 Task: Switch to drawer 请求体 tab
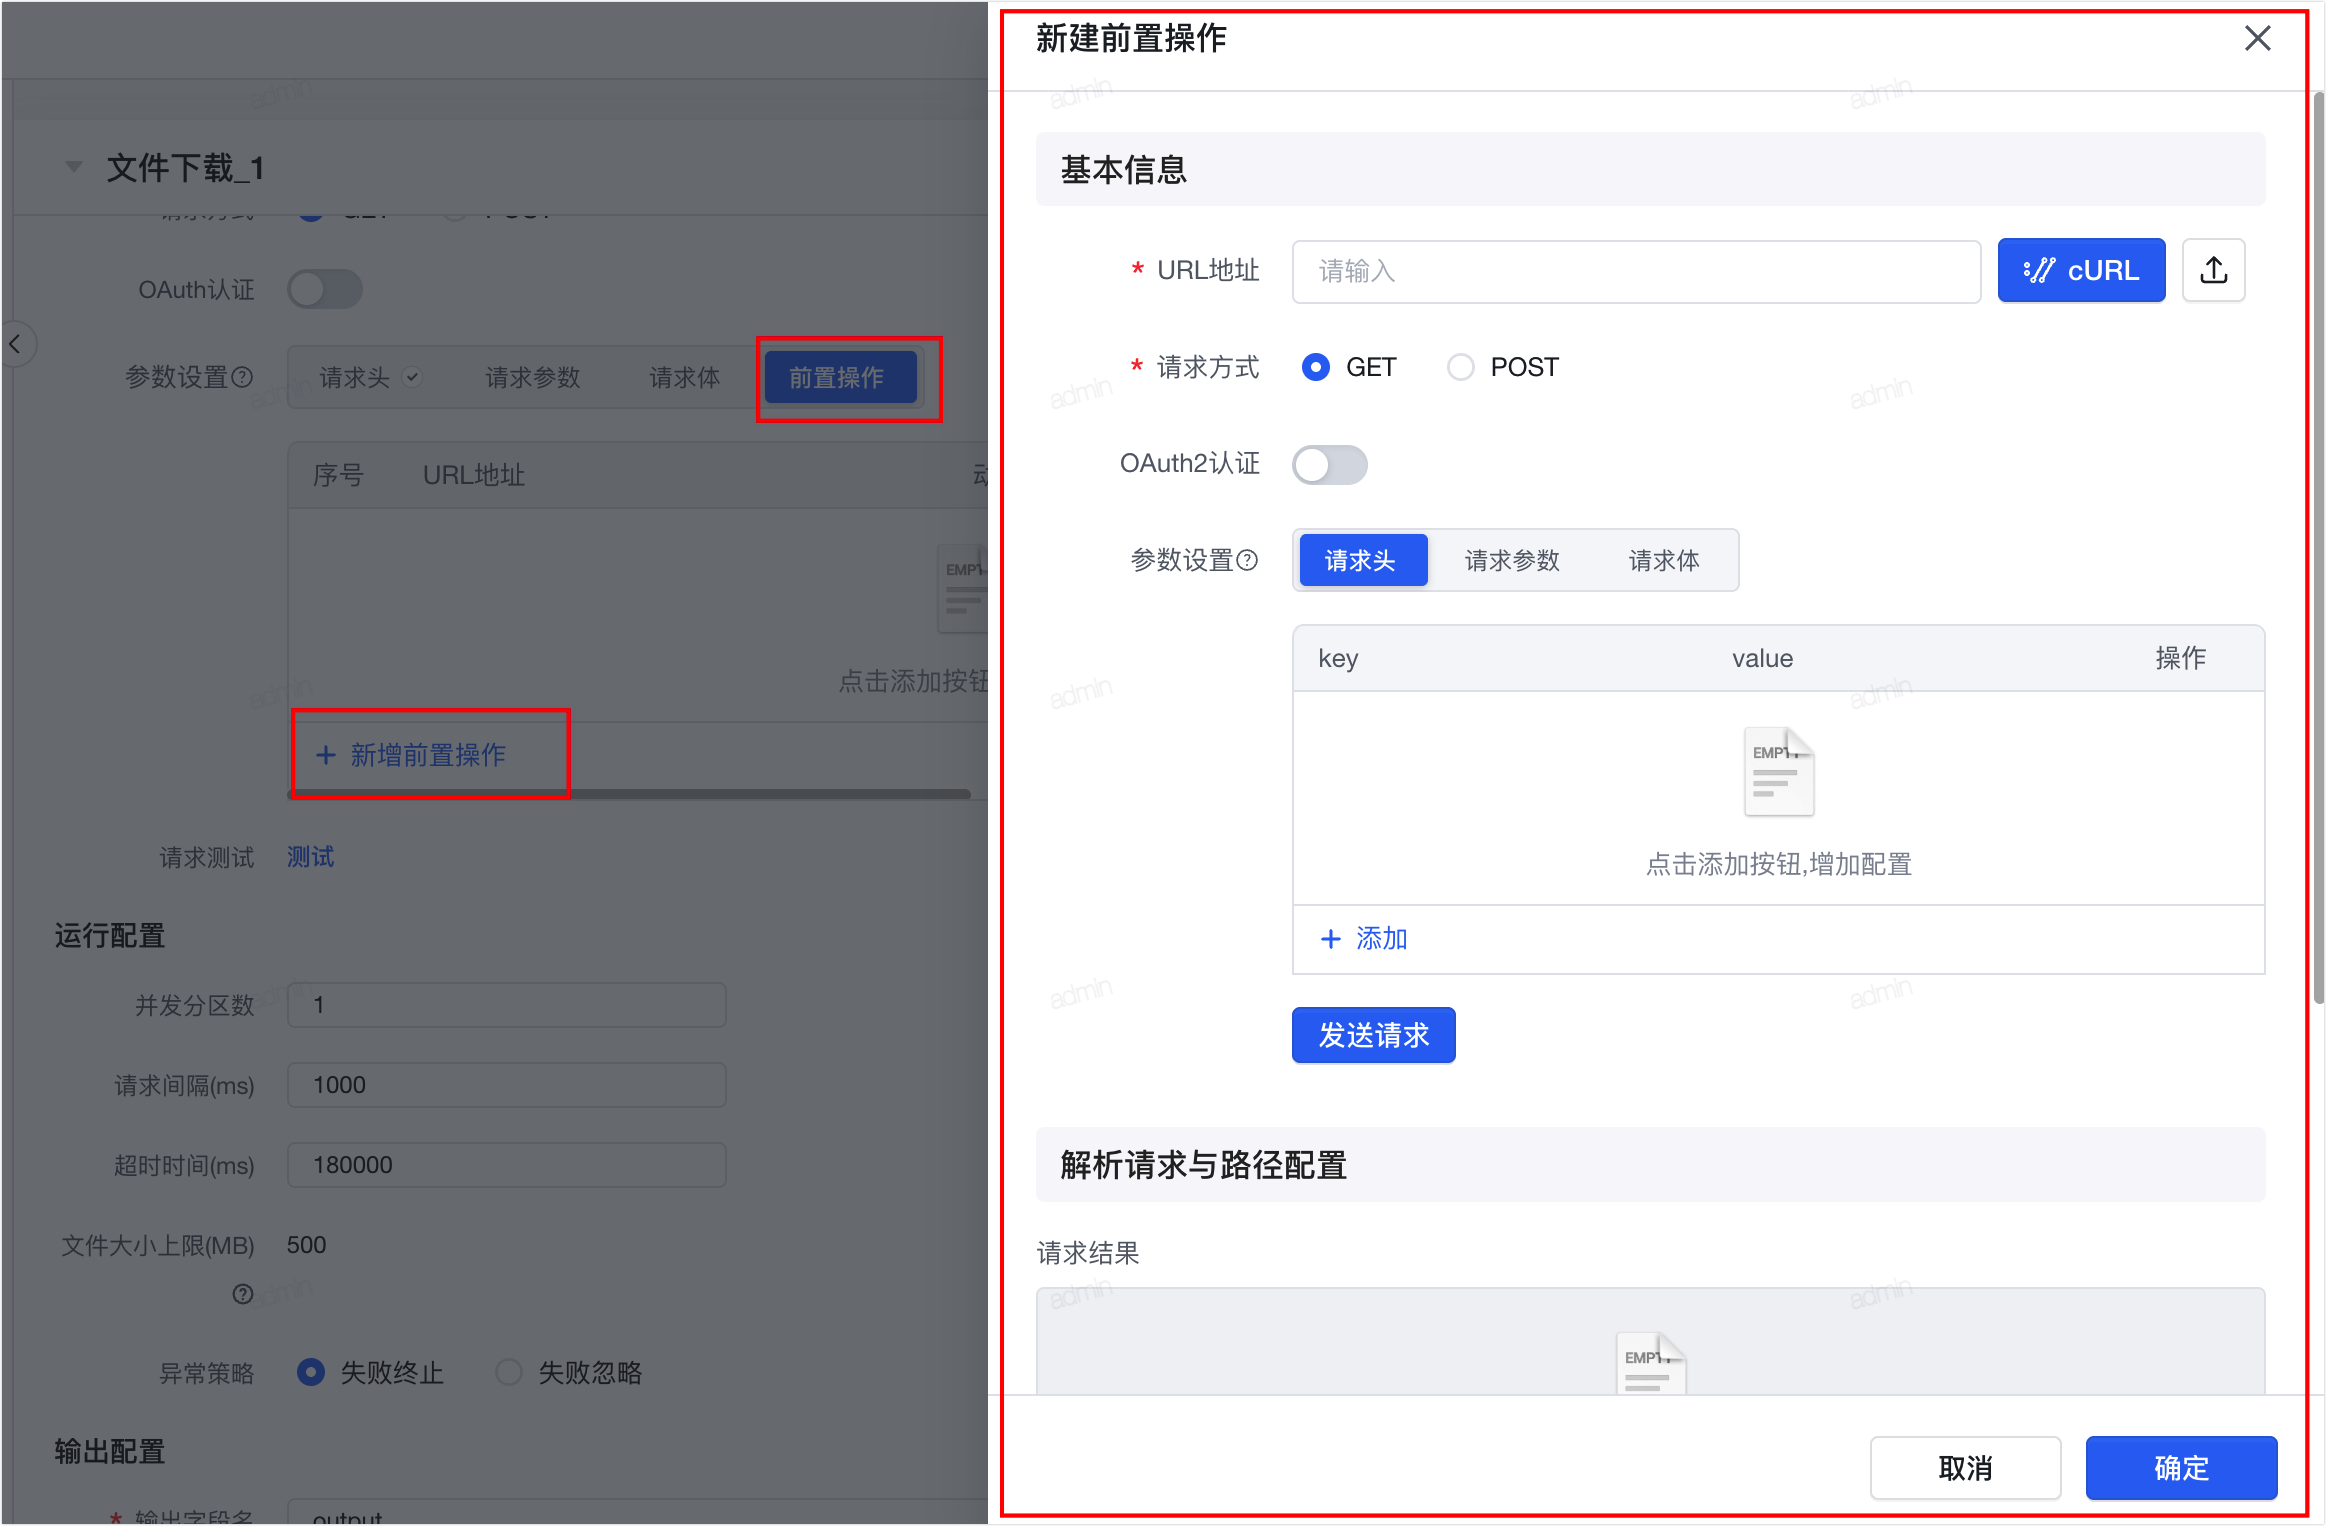[1663, 560]
